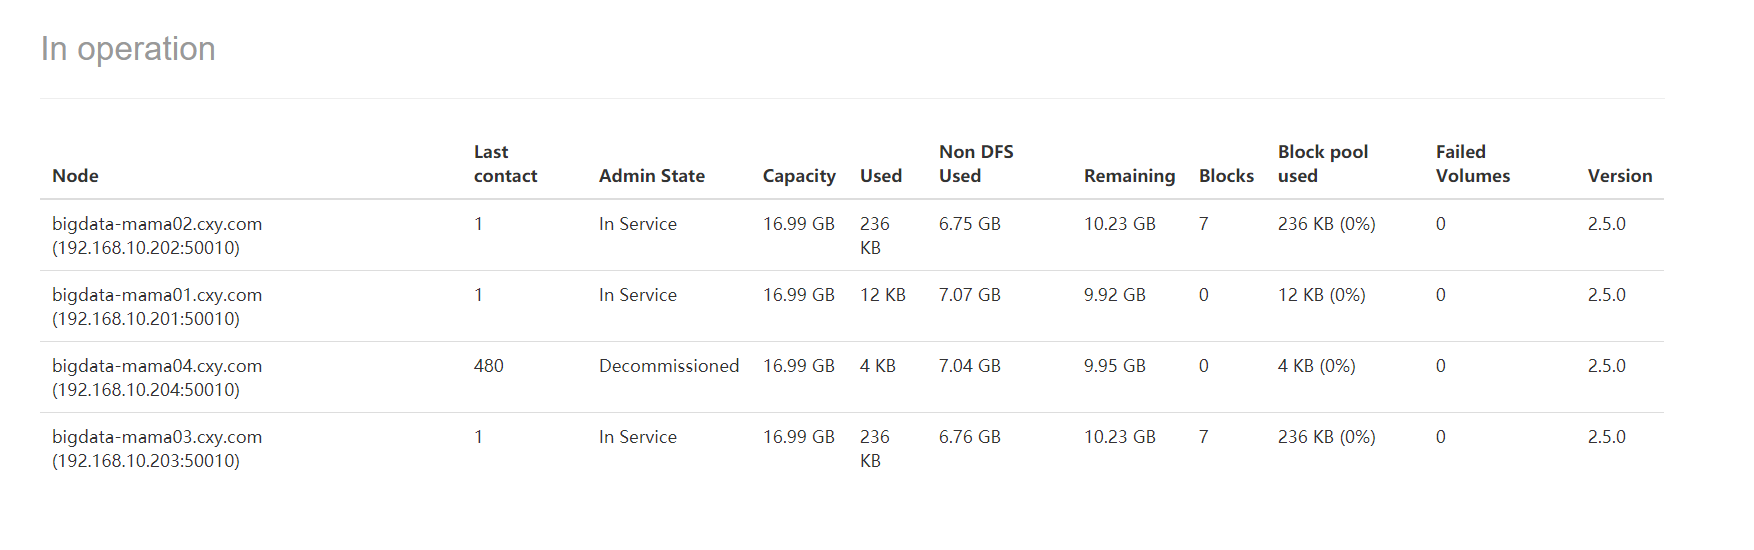Click the Admin State column header
Screen dimensions: 1754x550
tap(651, 176)
